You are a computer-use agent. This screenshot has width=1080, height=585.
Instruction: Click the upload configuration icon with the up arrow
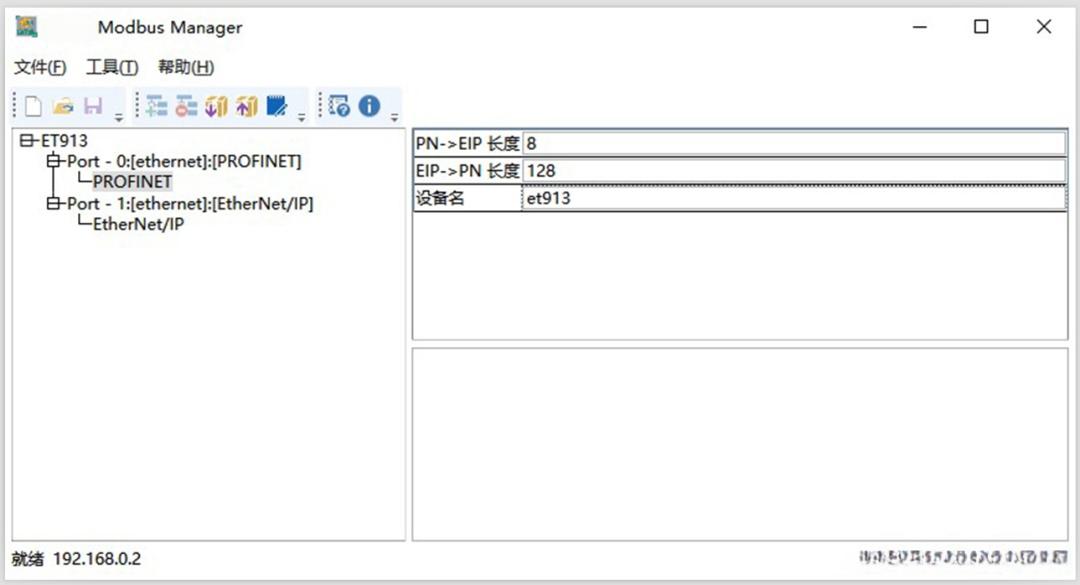[x=247, y=106]
